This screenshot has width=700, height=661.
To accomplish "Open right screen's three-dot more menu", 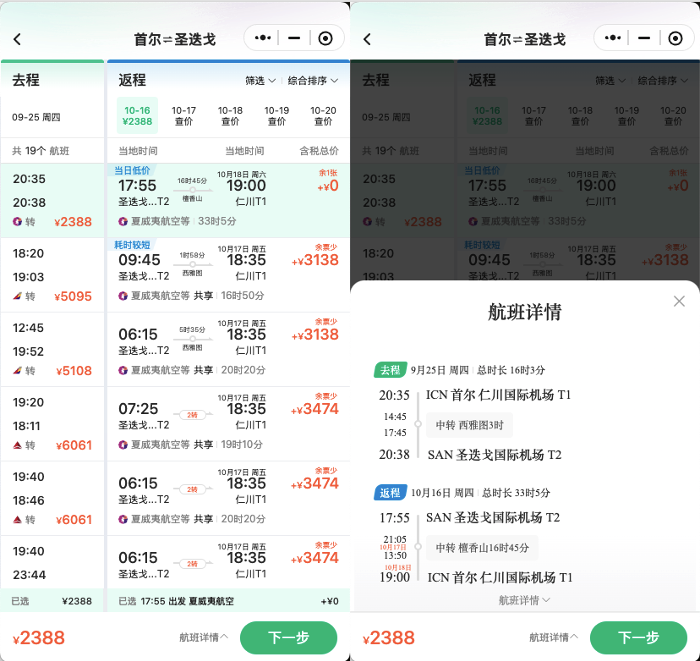I will pyautogui.click(x=612, y=38).
